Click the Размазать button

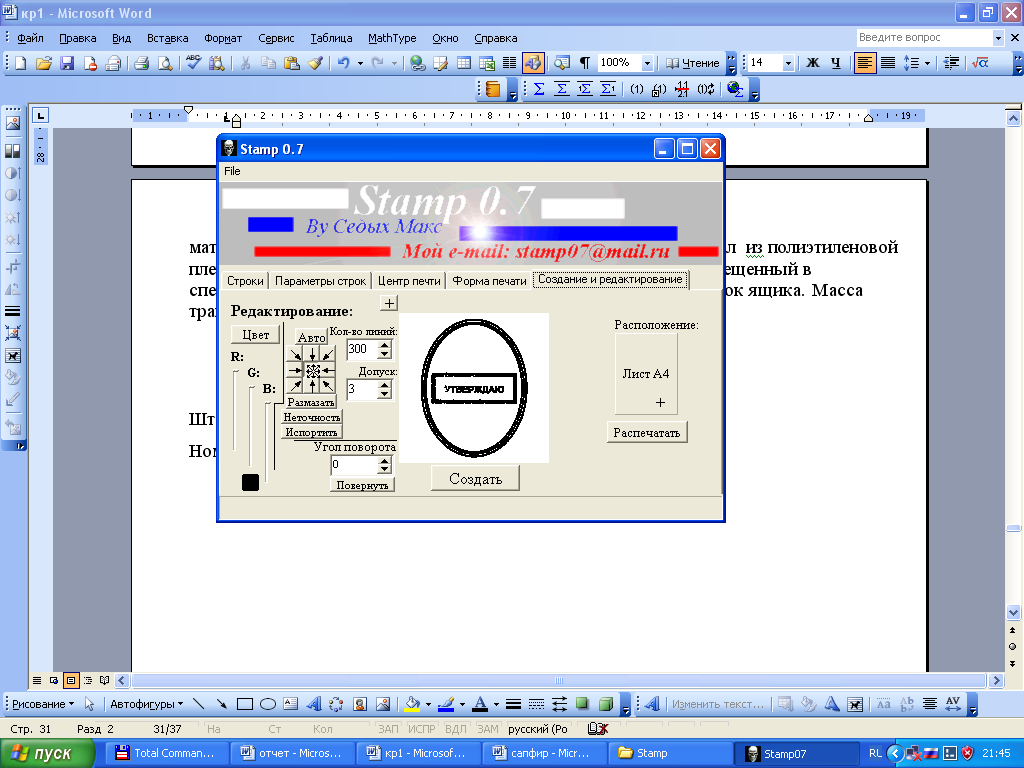[x=311, y=402]
